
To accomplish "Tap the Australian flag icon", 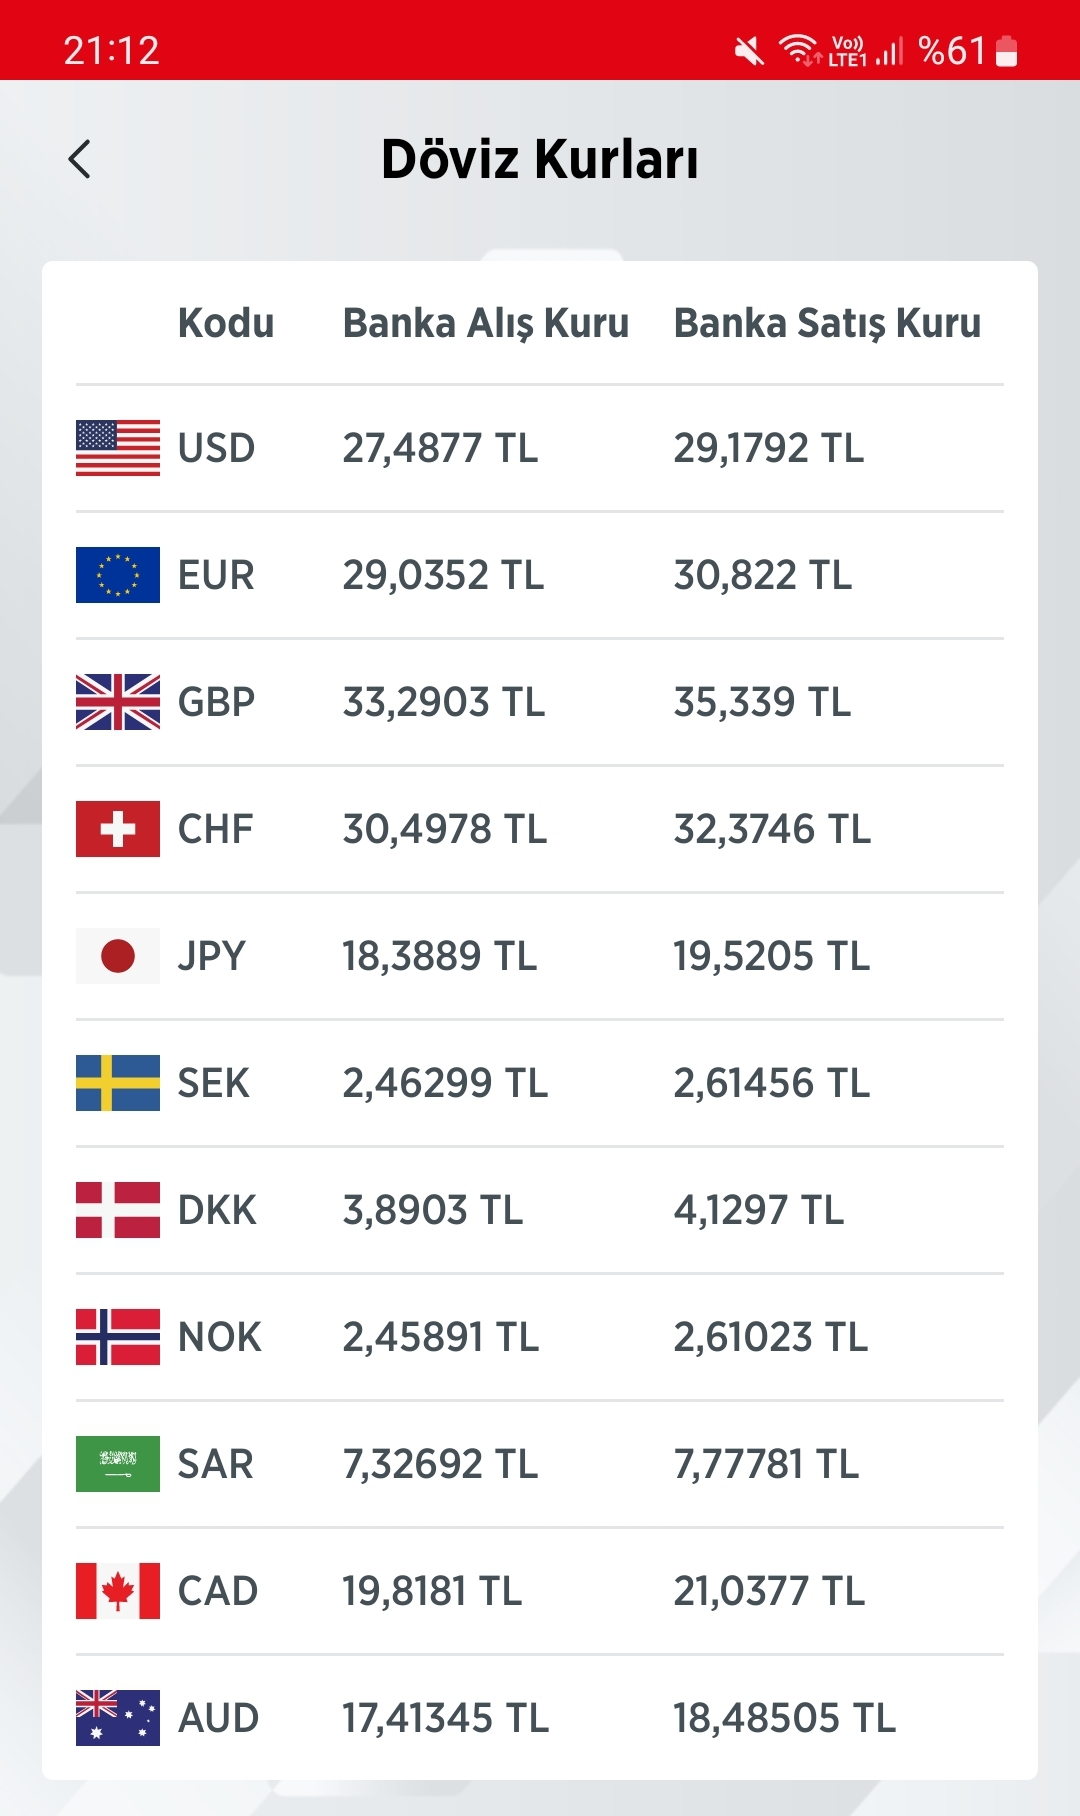I will pyautogui.click(x=118, y=1718).
